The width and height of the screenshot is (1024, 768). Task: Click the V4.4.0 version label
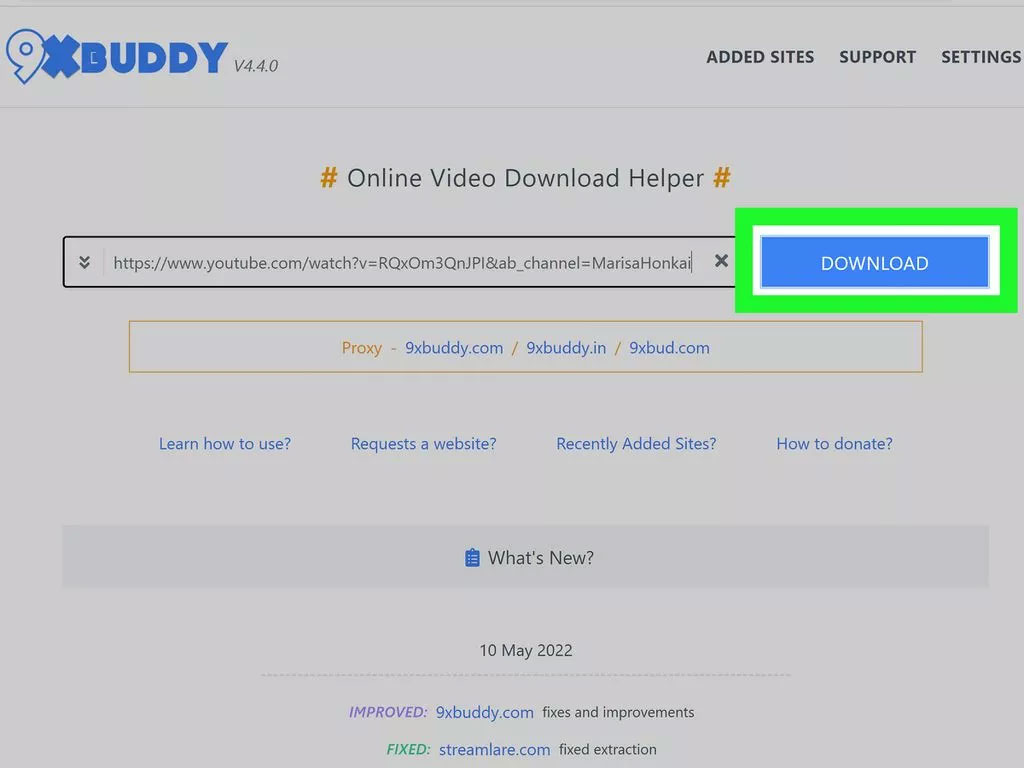(x=256, y=66)
